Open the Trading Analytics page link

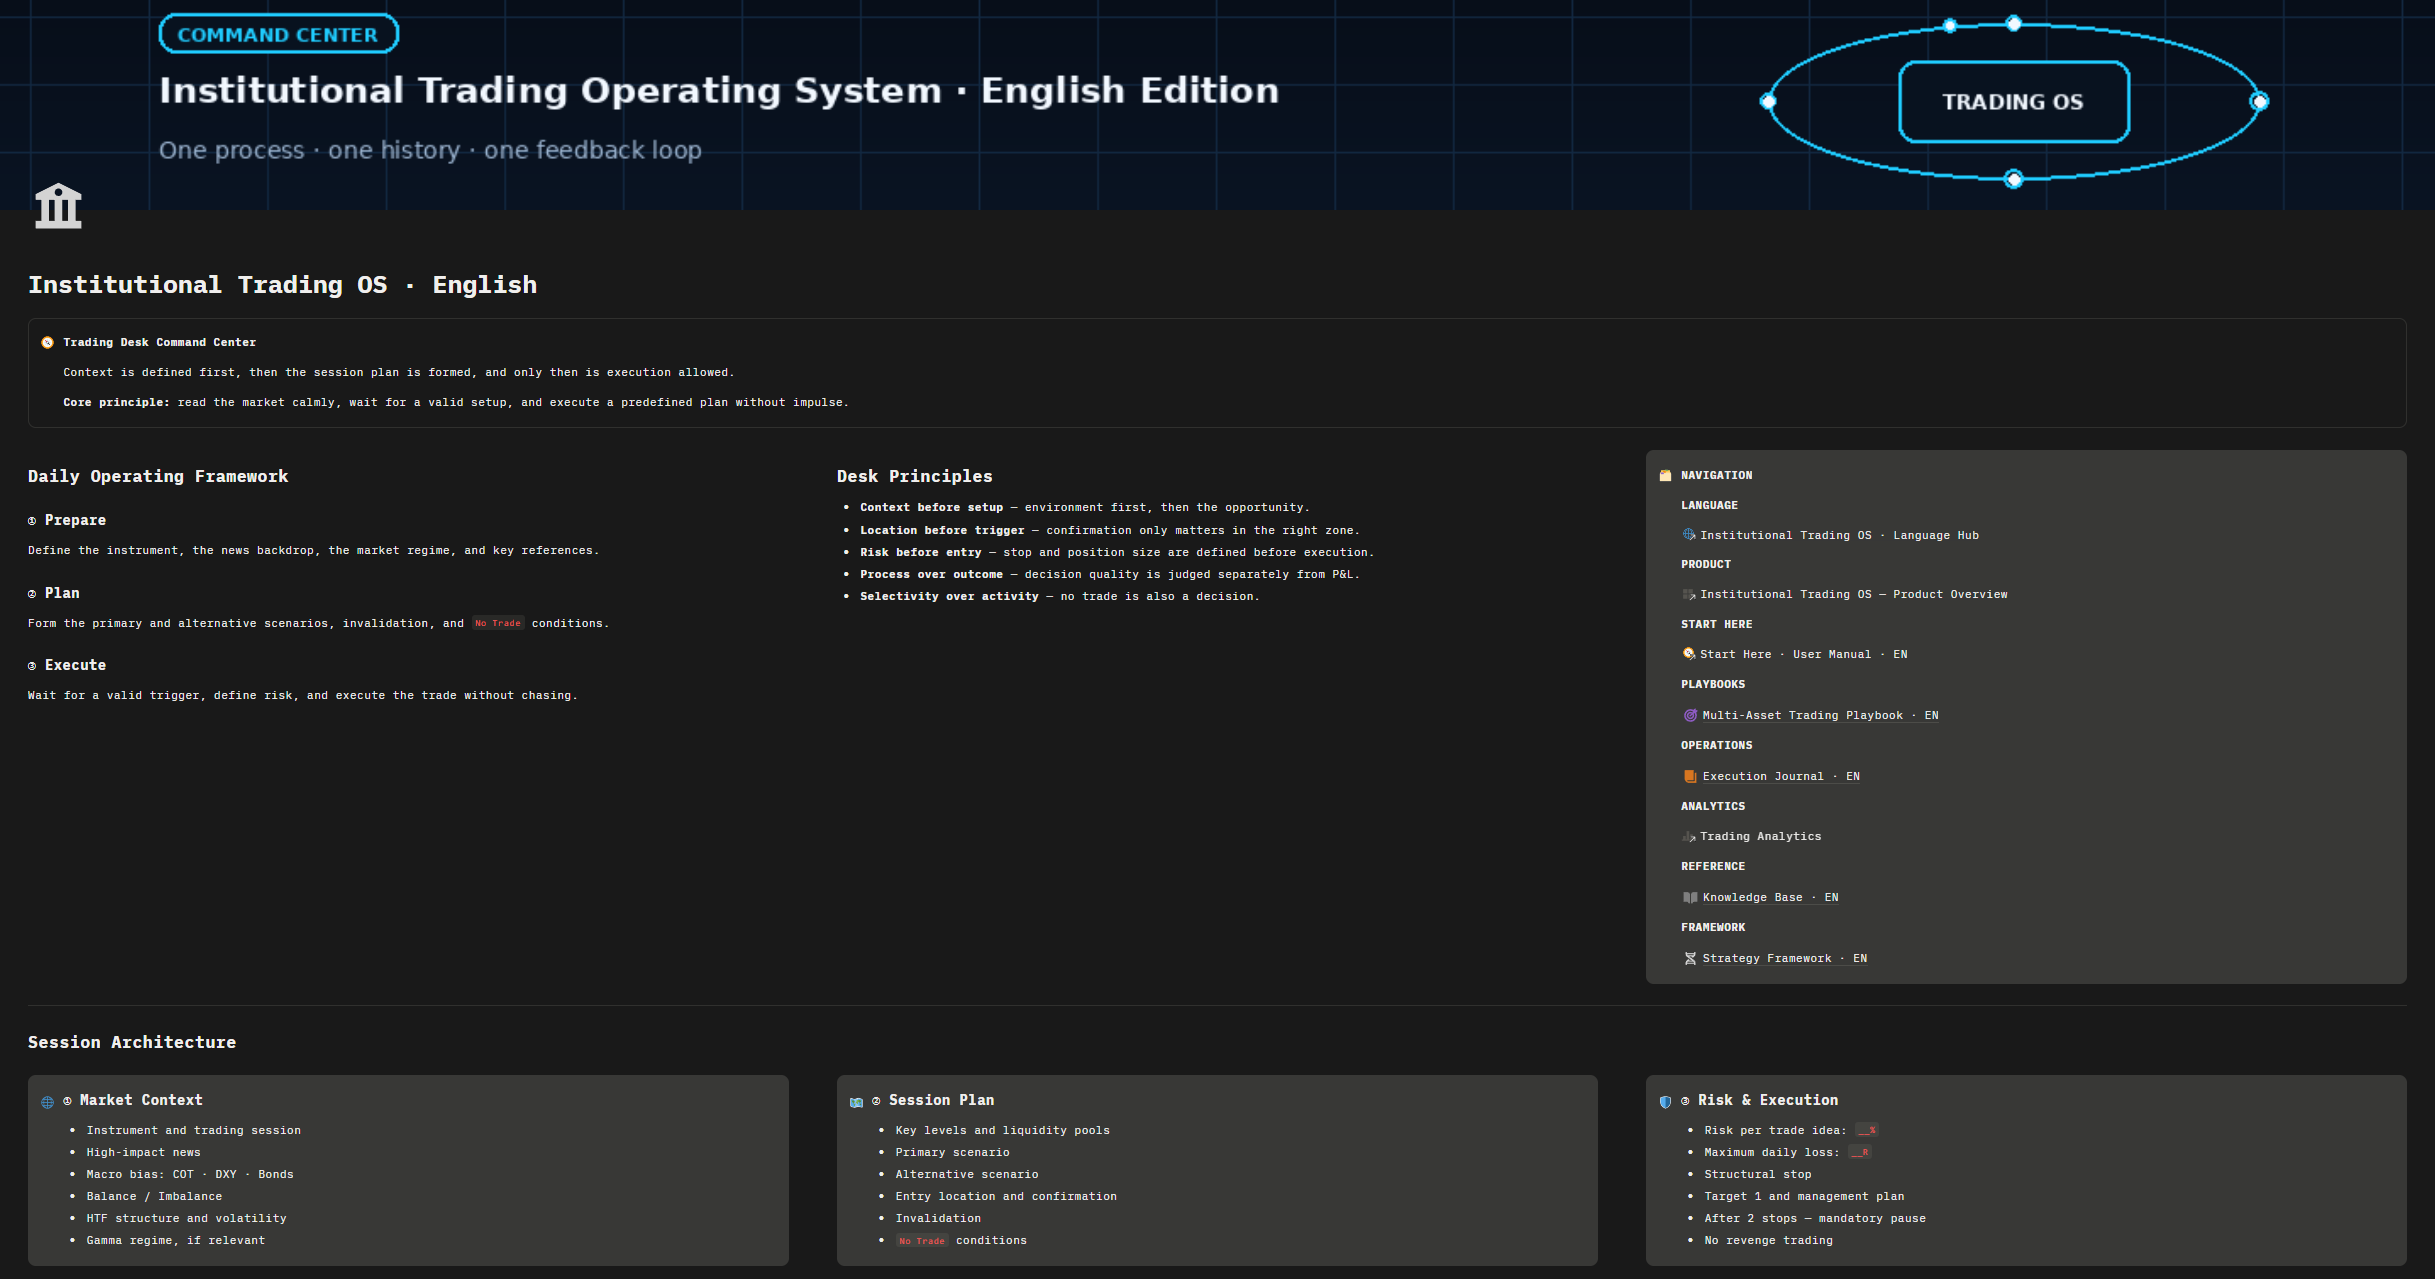tap(1760, 836)
